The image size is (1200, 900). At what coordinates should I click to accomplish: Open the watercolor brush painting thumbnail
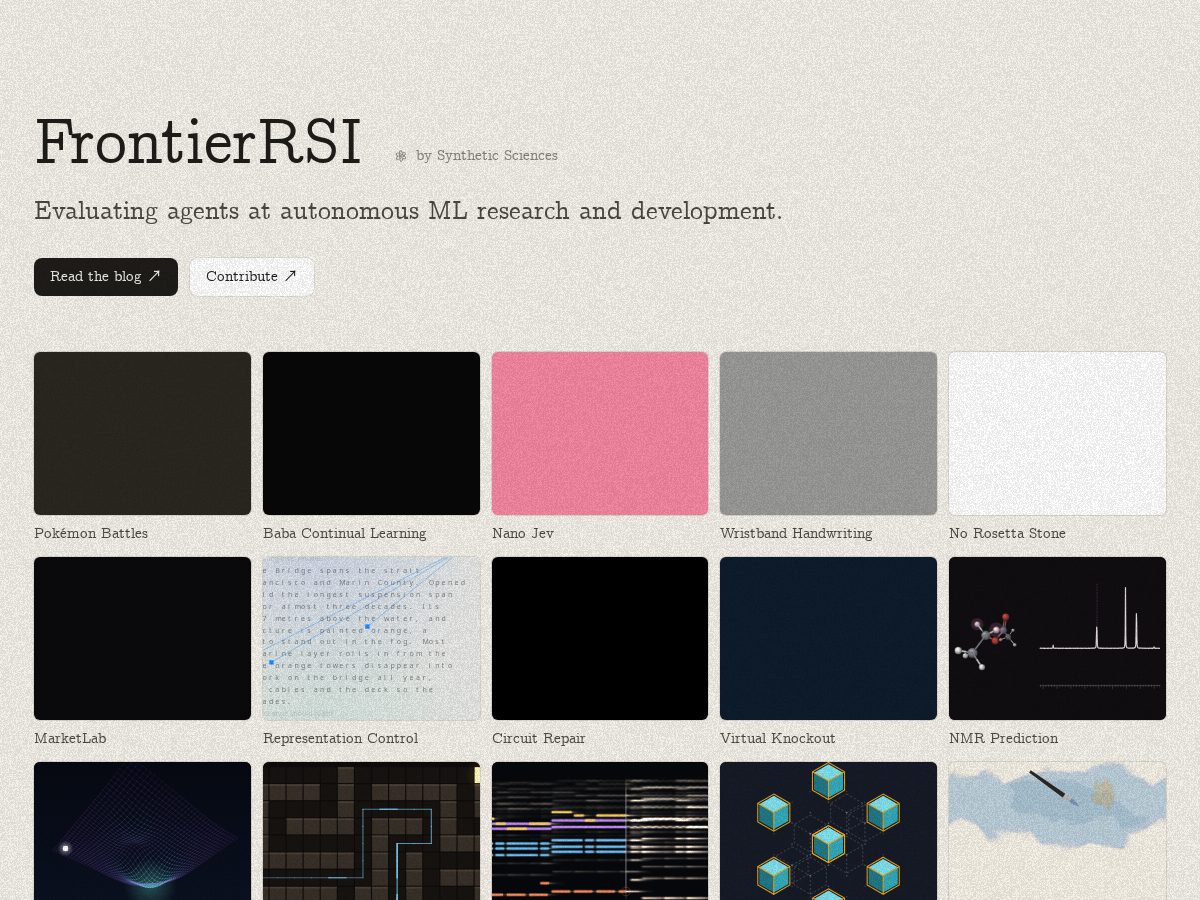[1057, 831]
